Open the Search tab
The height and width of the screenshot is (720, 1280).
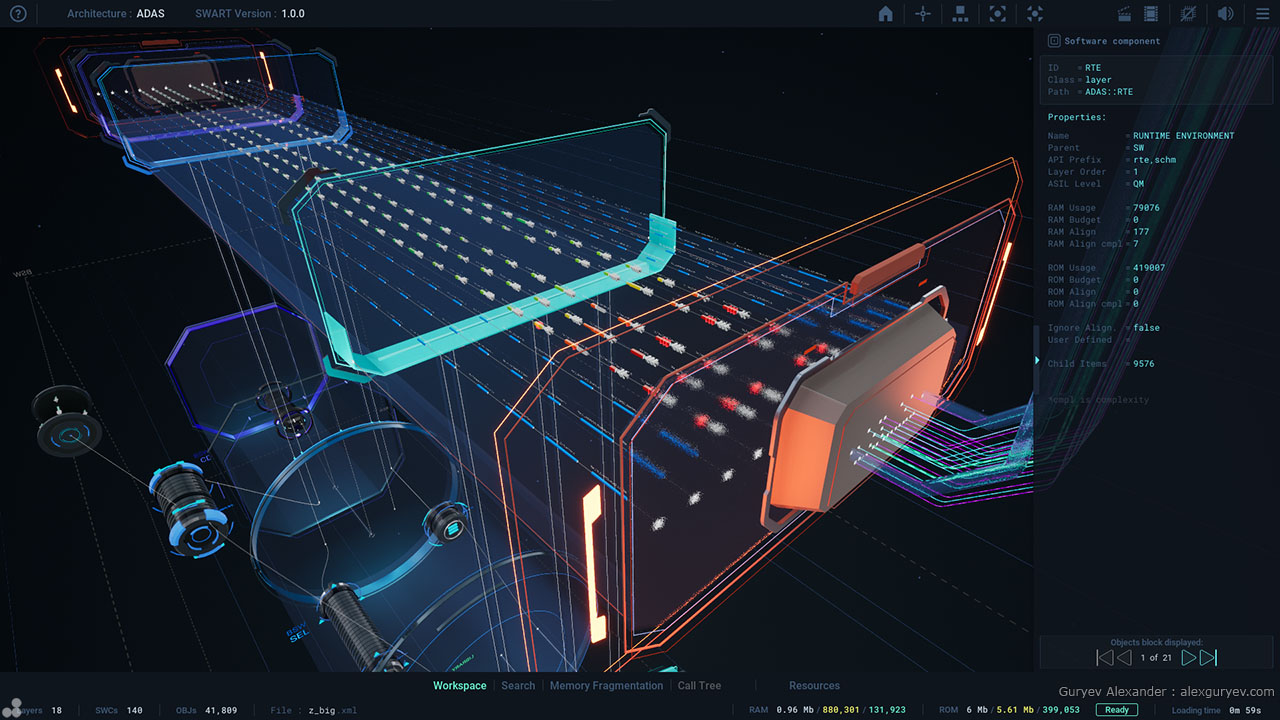point(518,686)
